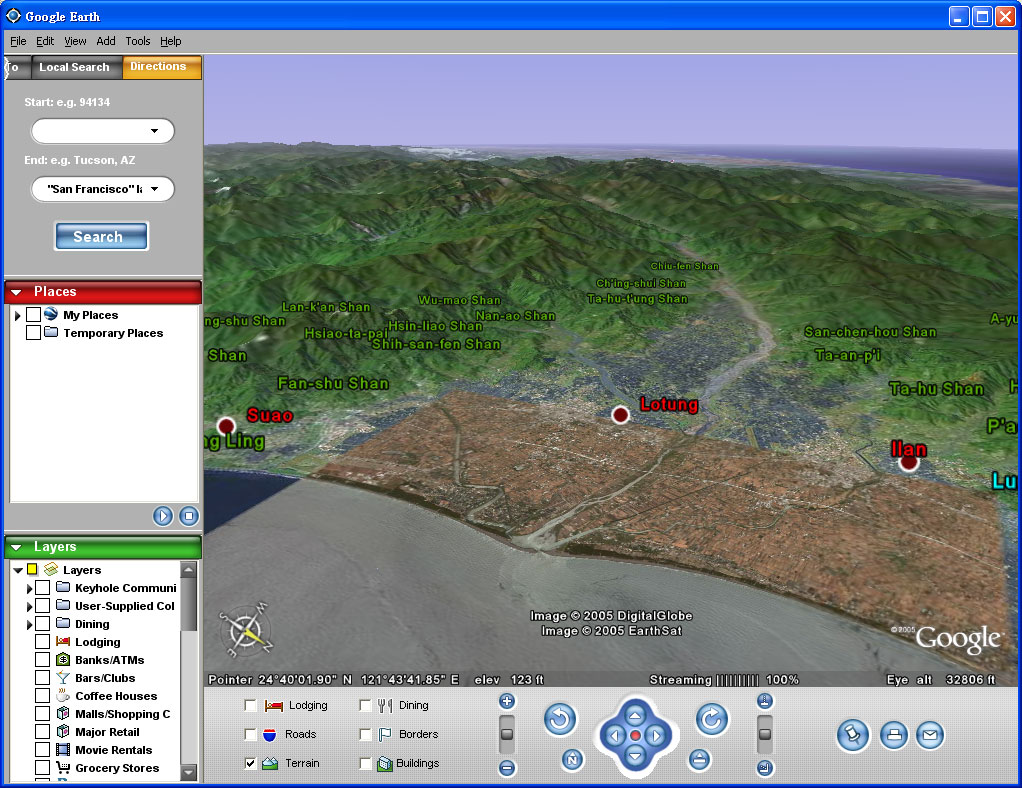
Task: Add a placemark with the pushpin button
Action: [853, 735]
